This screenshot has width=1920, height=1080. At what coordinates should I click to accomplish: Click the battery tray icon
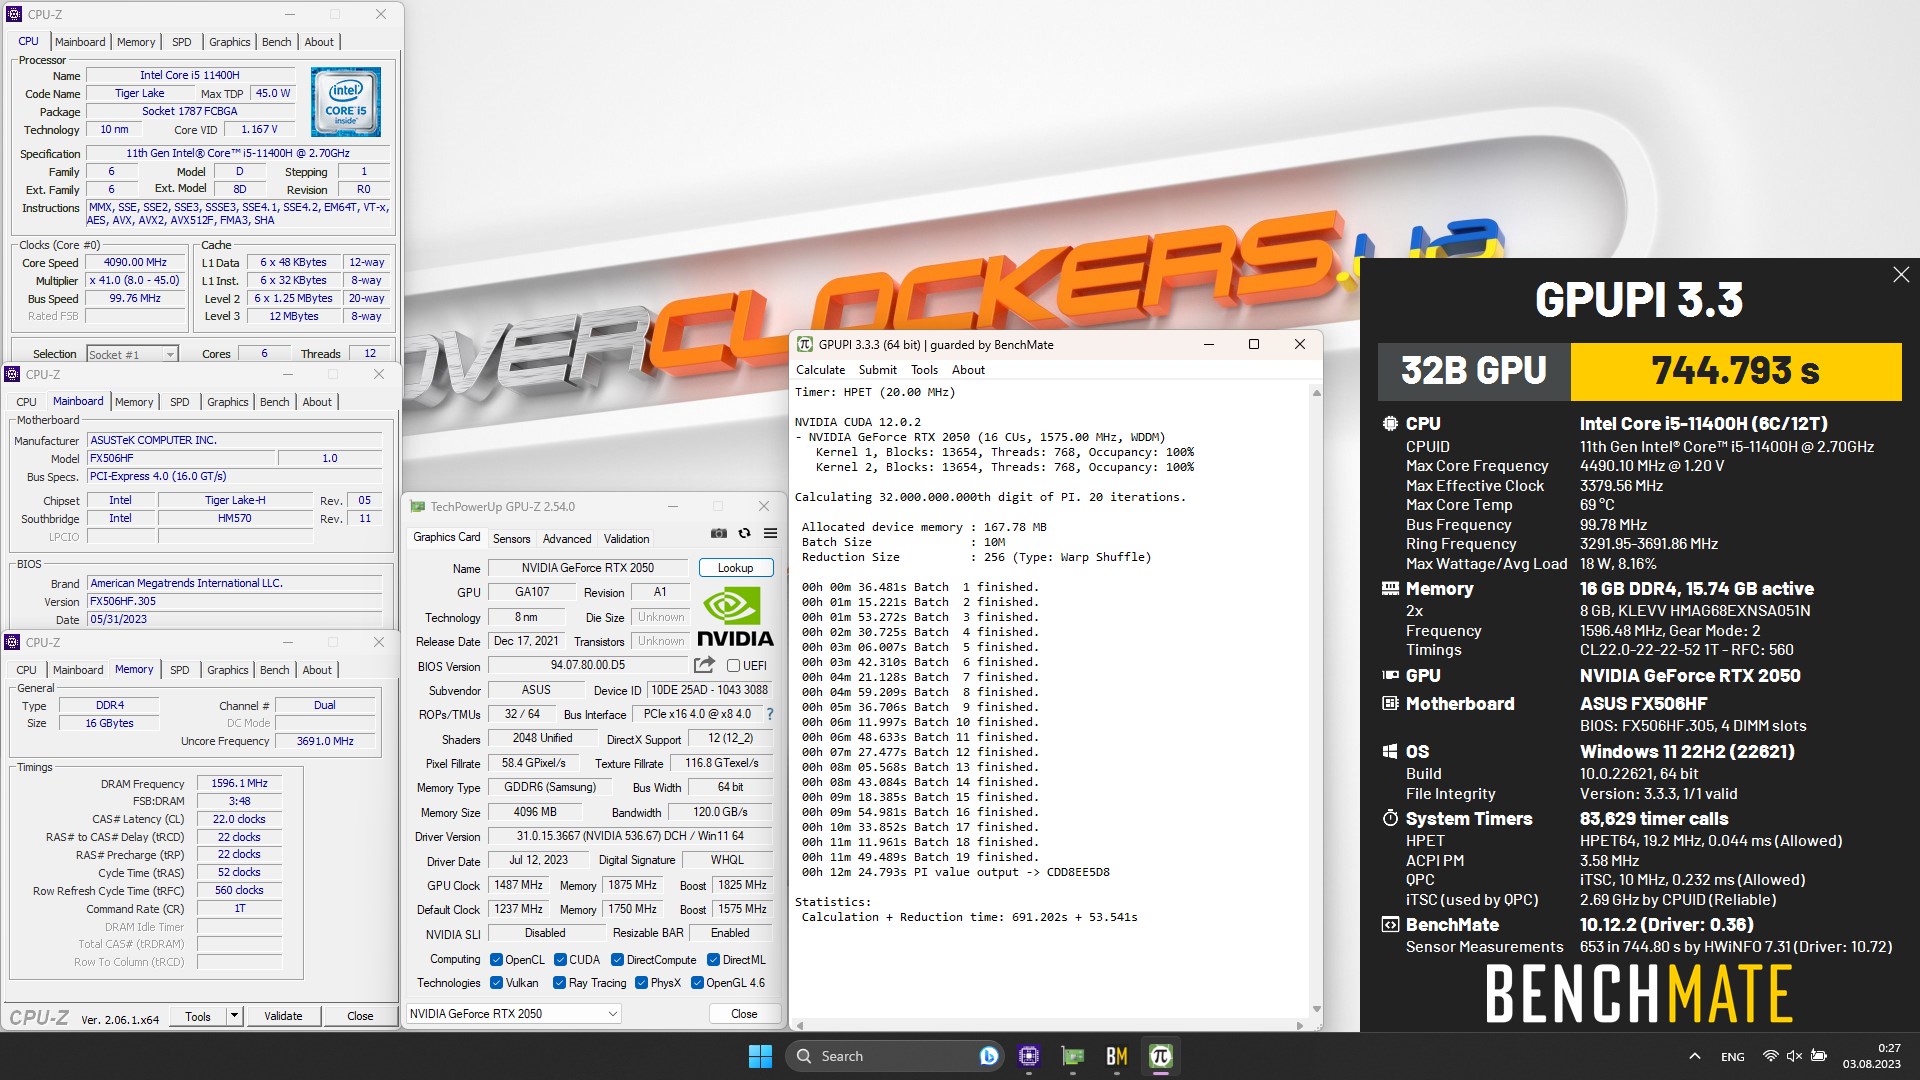pos(1819,1056)
